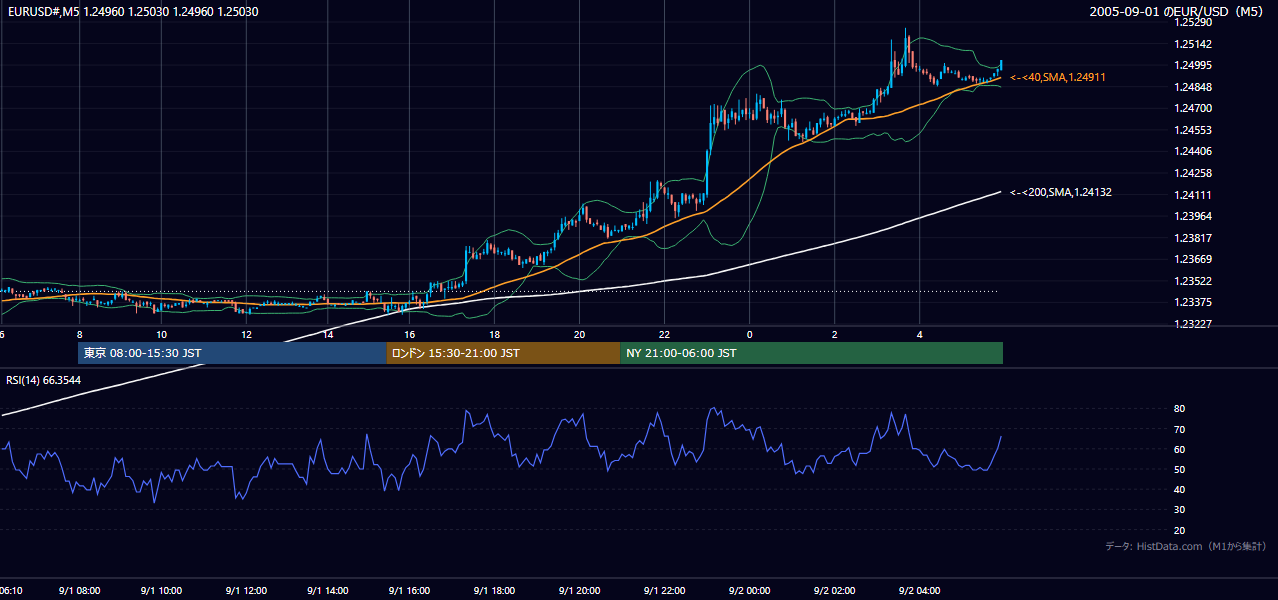The width and height of the screenshot is (1278, 600).
Task: Click the RSI 70 level label
Action: click(x=1179, y=429)
